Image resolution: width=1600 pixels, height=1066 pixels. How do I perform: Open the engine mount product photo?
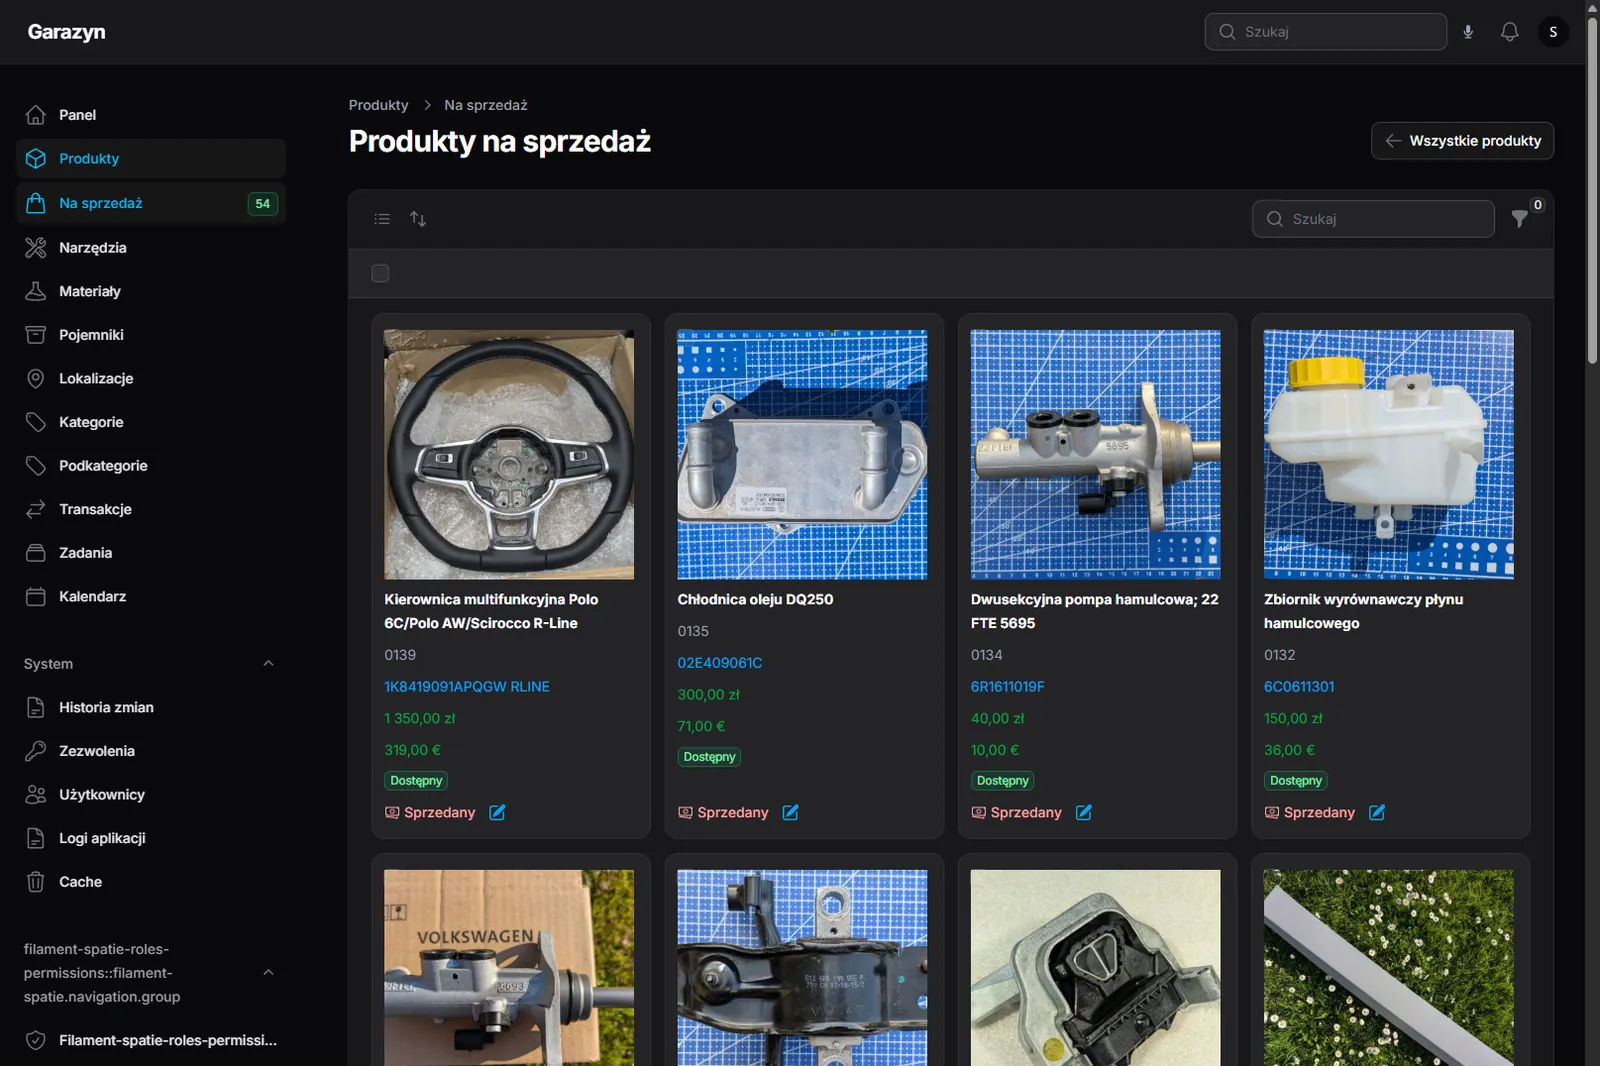pyautogui.click(x=1095, y=967)
